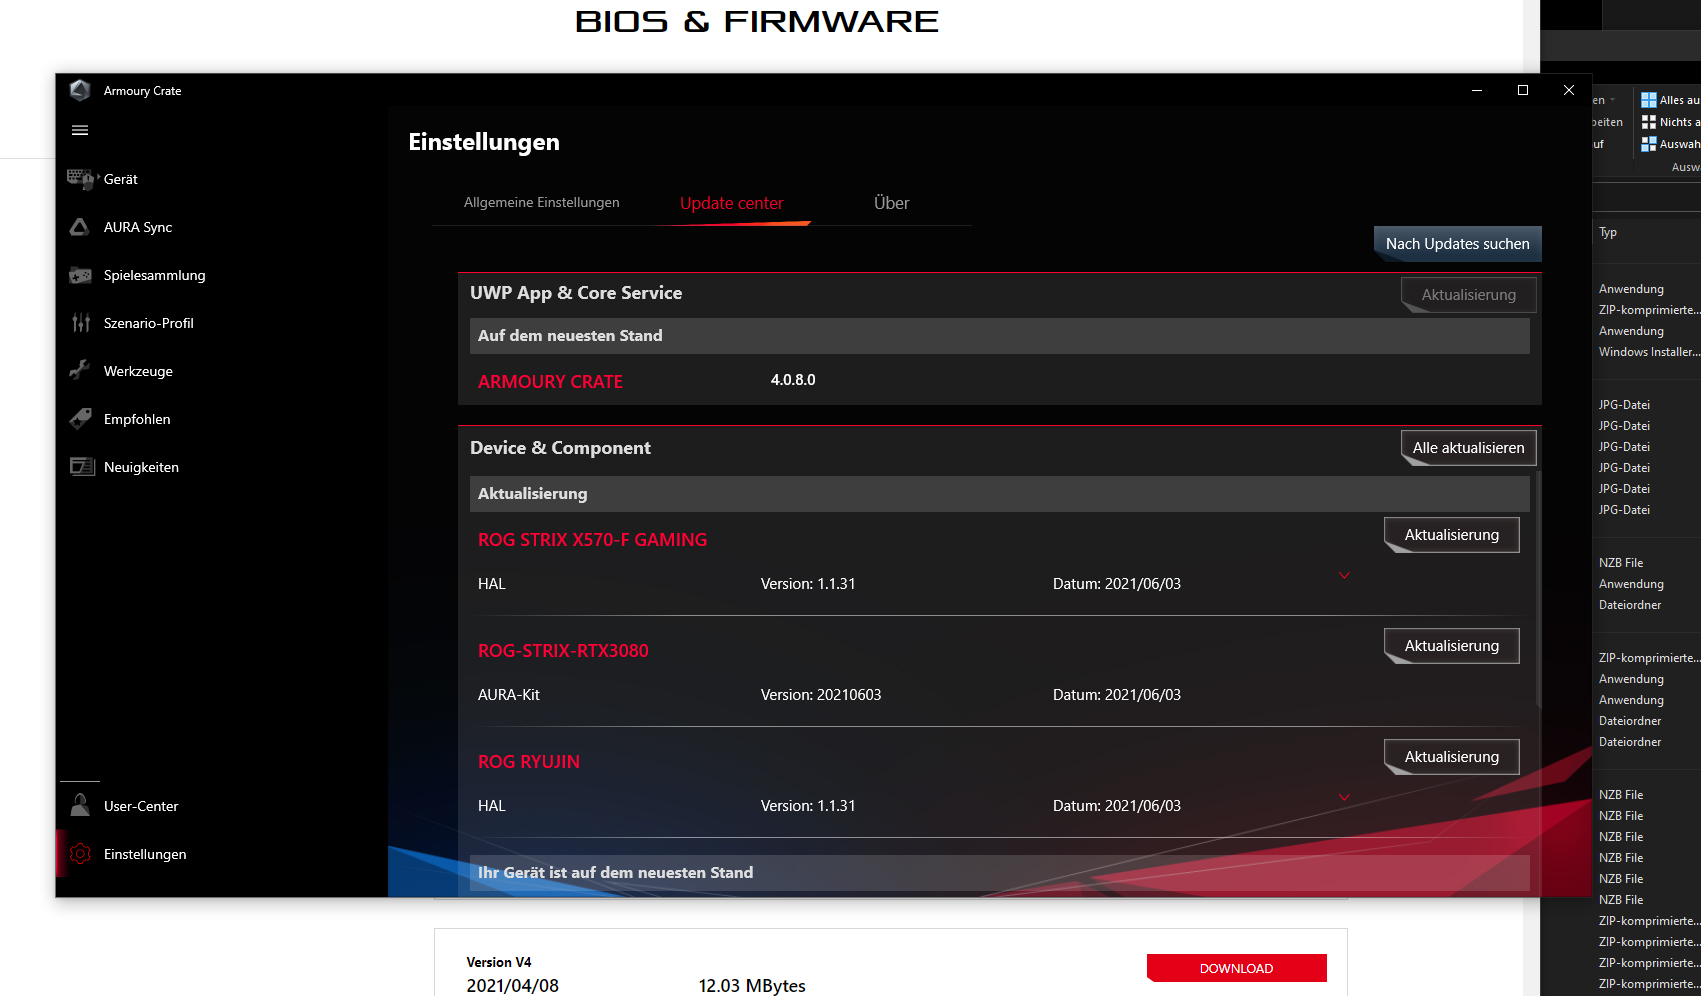The height and width of the screenshot is (996, 1701).
Task: Click the 'Typ' column header in Explorer
Action: pos(1607,232)
